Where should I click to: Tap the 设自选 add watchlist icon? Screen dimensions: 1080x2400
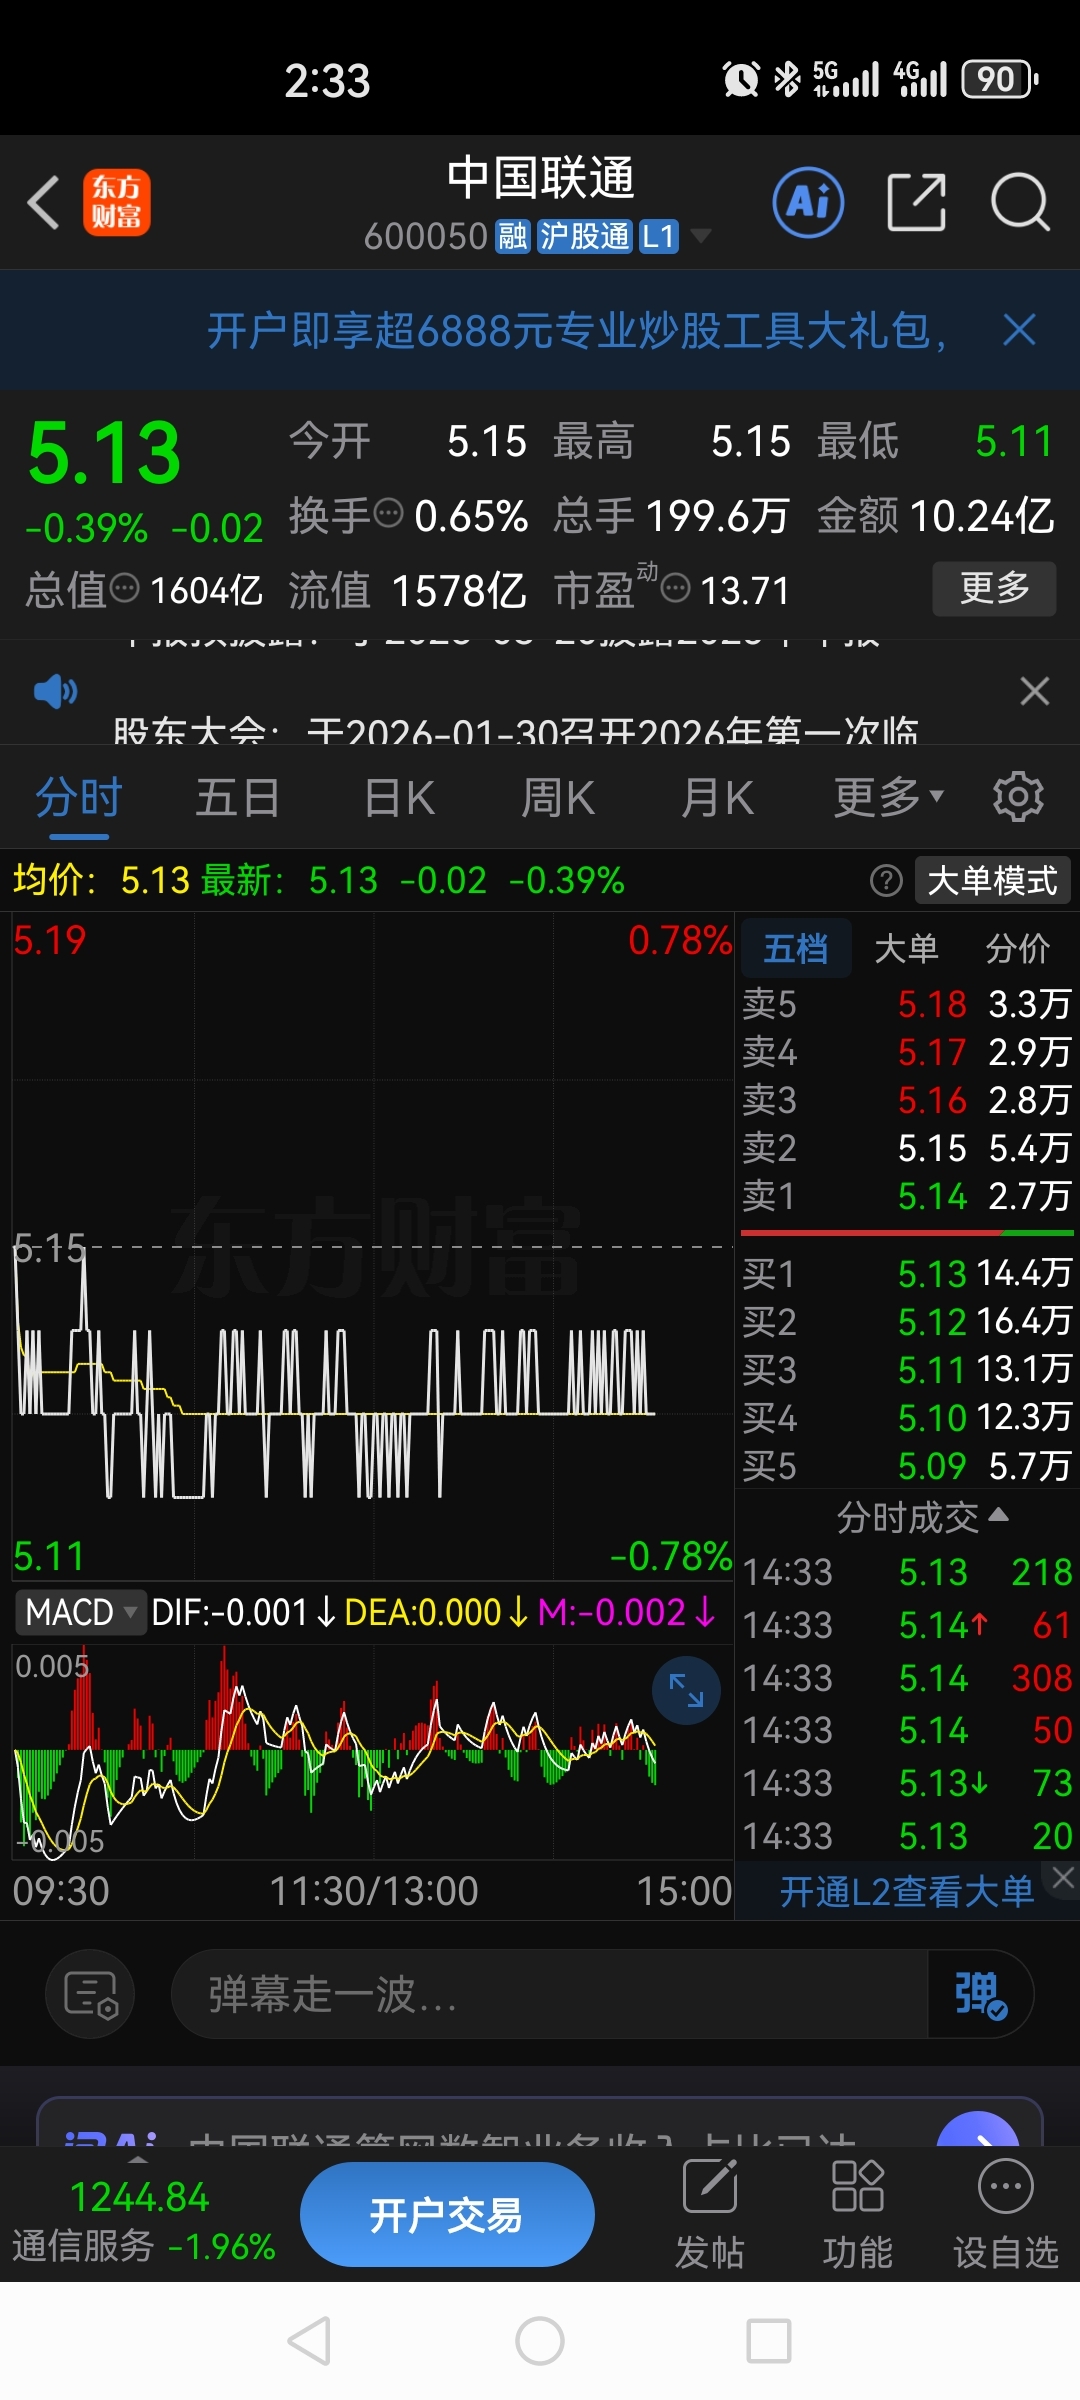click(x=1005, y=2214)
